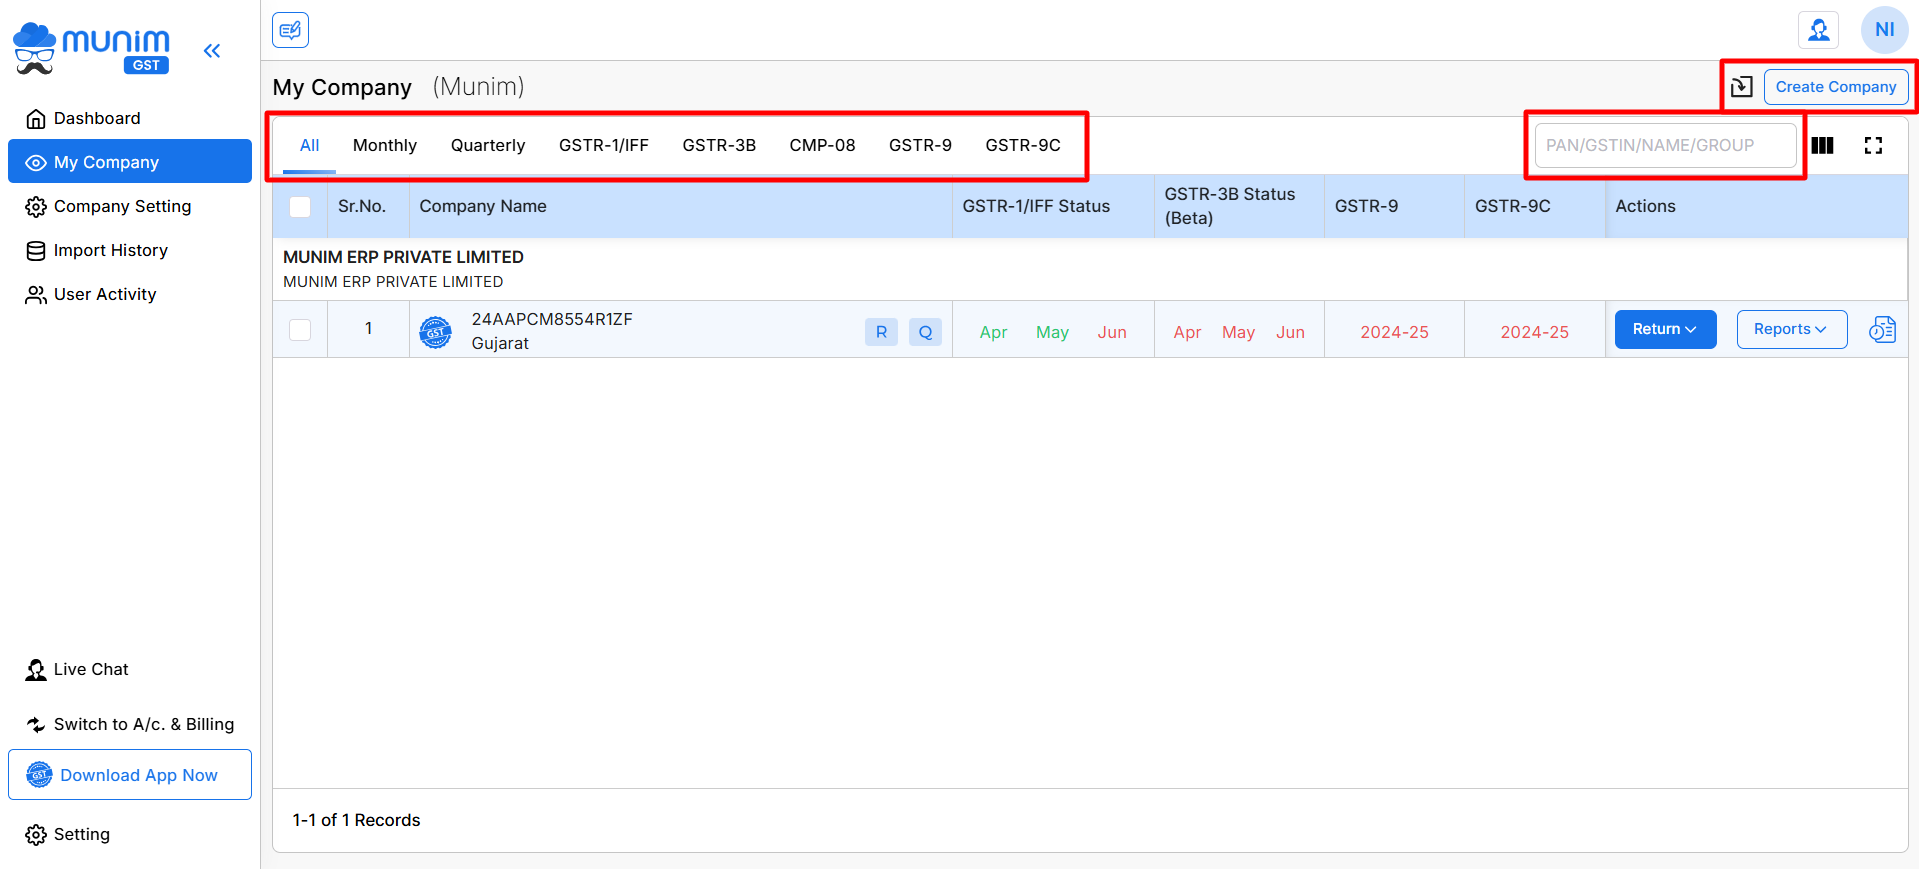
Task: Click the Create Company button
Action: pos(1836,87)
